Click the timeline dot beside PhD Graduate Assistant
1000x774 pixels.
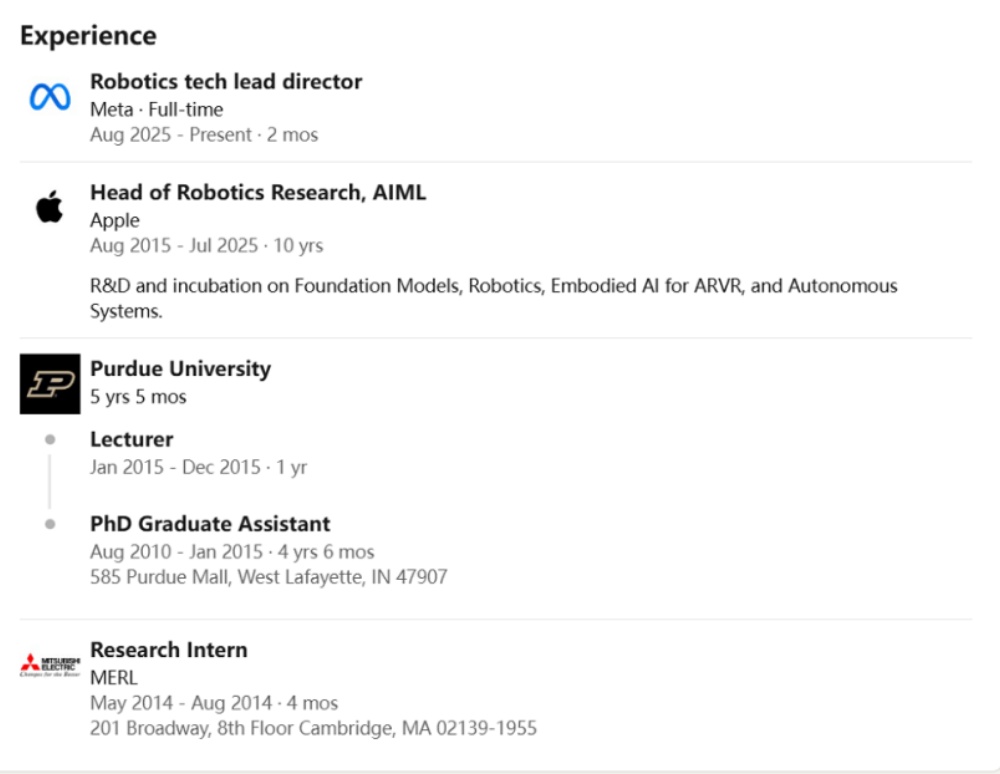tap(50, 523)
